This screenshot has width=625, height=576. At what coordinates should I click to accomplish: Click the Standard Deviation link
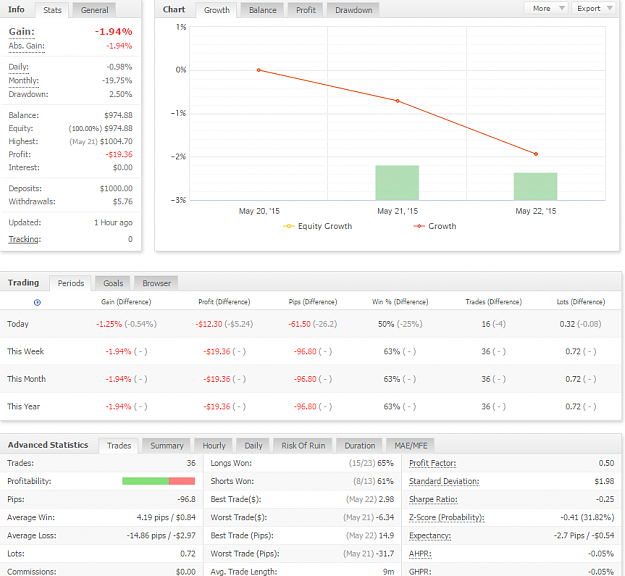(444, 481)
